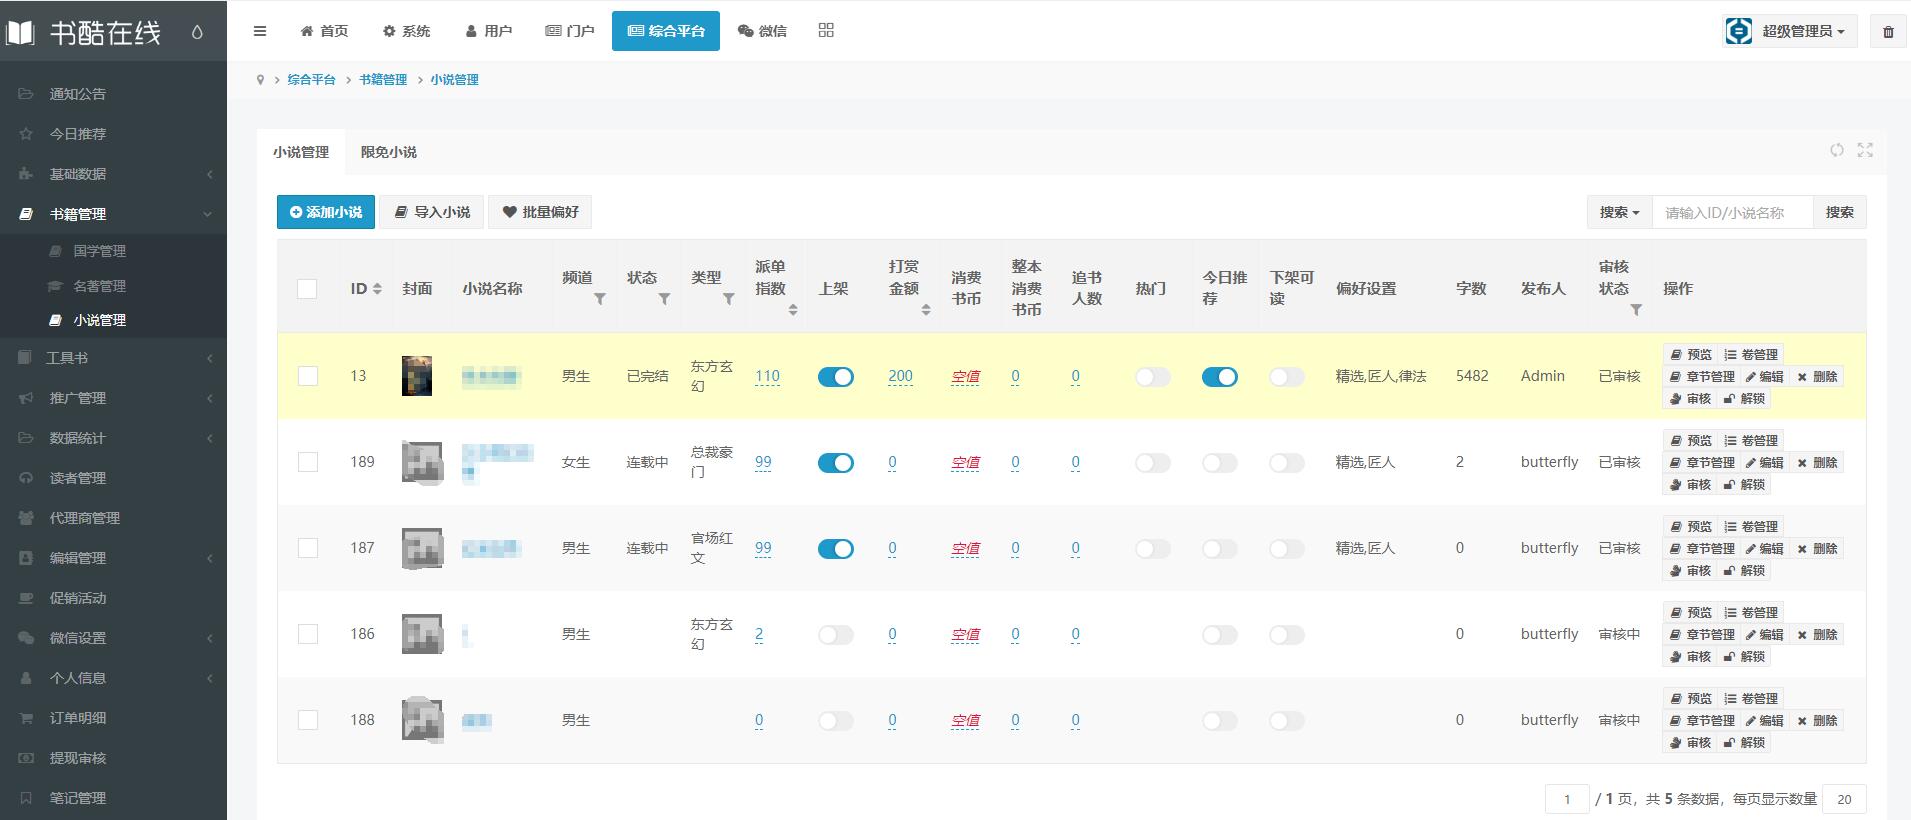Expand the 基础数据 sidebar menu
1911x820 pixels.
[x=114, y=174]
